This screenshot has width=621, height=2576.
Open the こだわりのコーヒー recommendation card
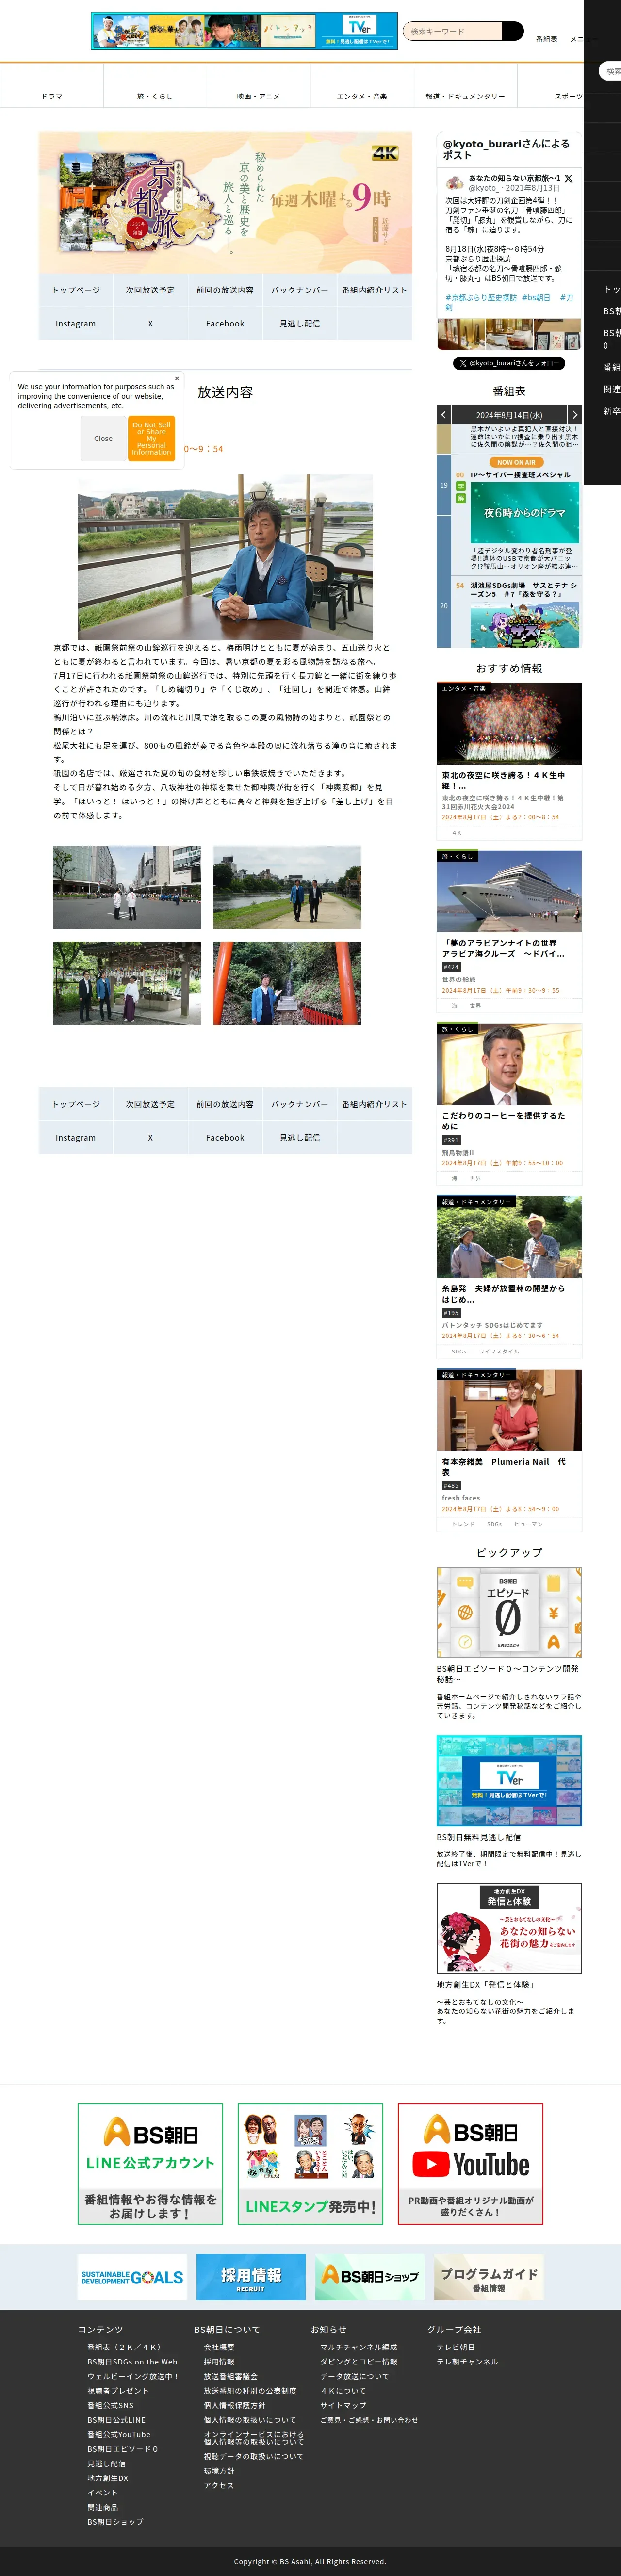(509, 1104)
